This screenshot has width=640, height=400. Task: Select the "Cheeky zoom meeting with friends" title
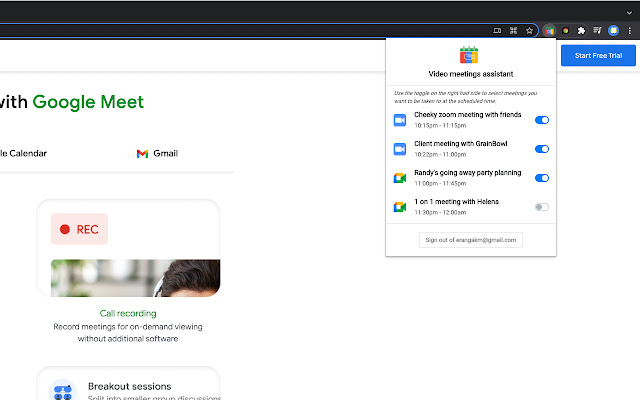pos(468,115)
